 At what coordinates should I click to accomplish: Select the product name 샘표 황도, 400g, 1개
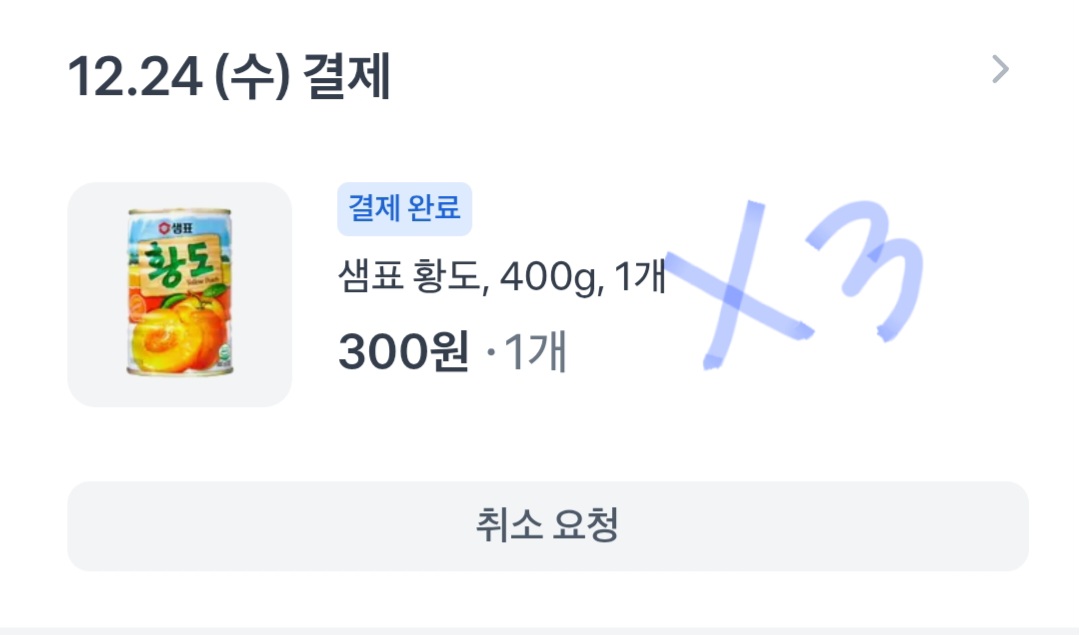[x=502, y=277]
